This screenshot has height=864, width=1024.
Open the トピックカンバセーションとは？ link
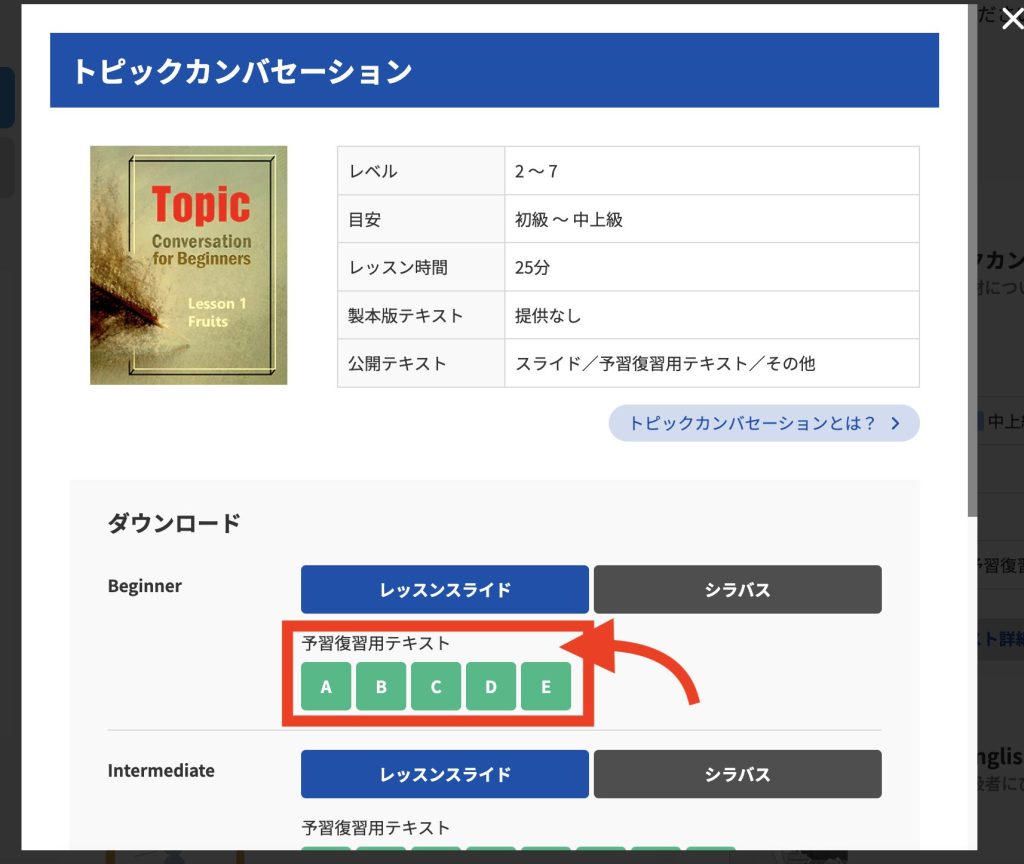pyautogui.click(x=763, y=423)
